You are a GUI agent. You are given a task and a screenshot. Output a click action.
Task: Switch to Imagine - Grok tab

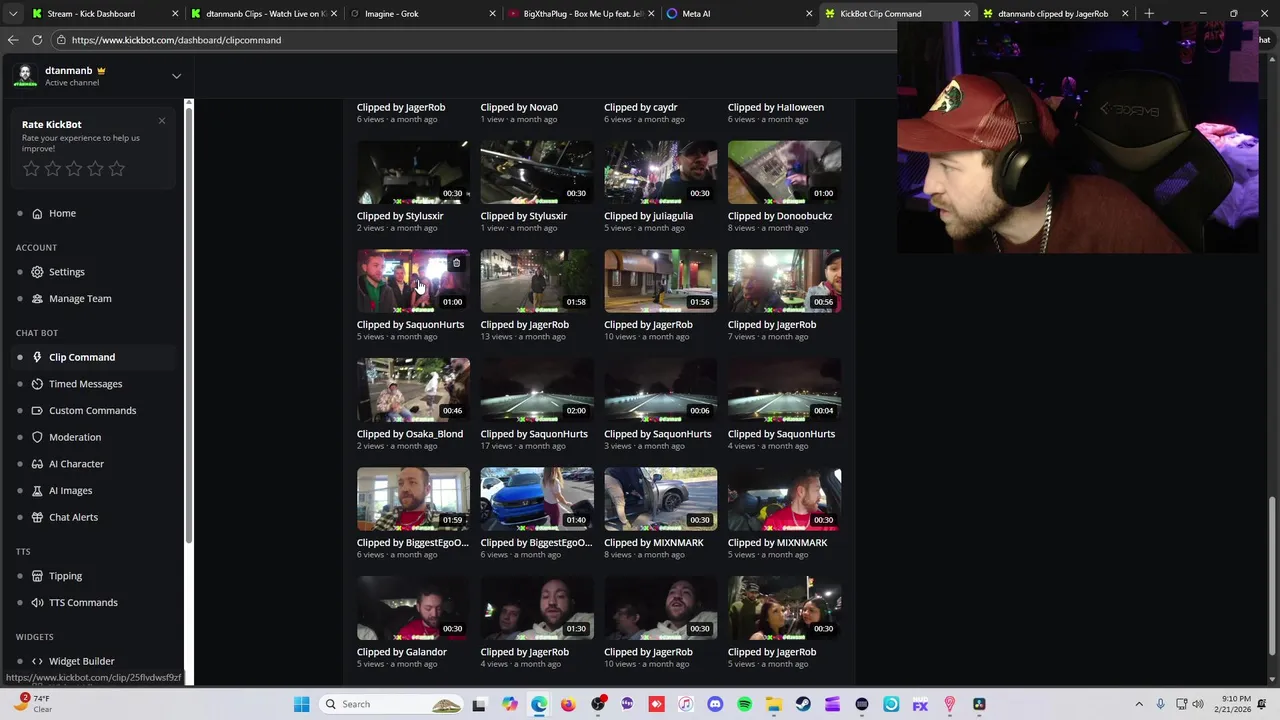[x=420, y=14]
